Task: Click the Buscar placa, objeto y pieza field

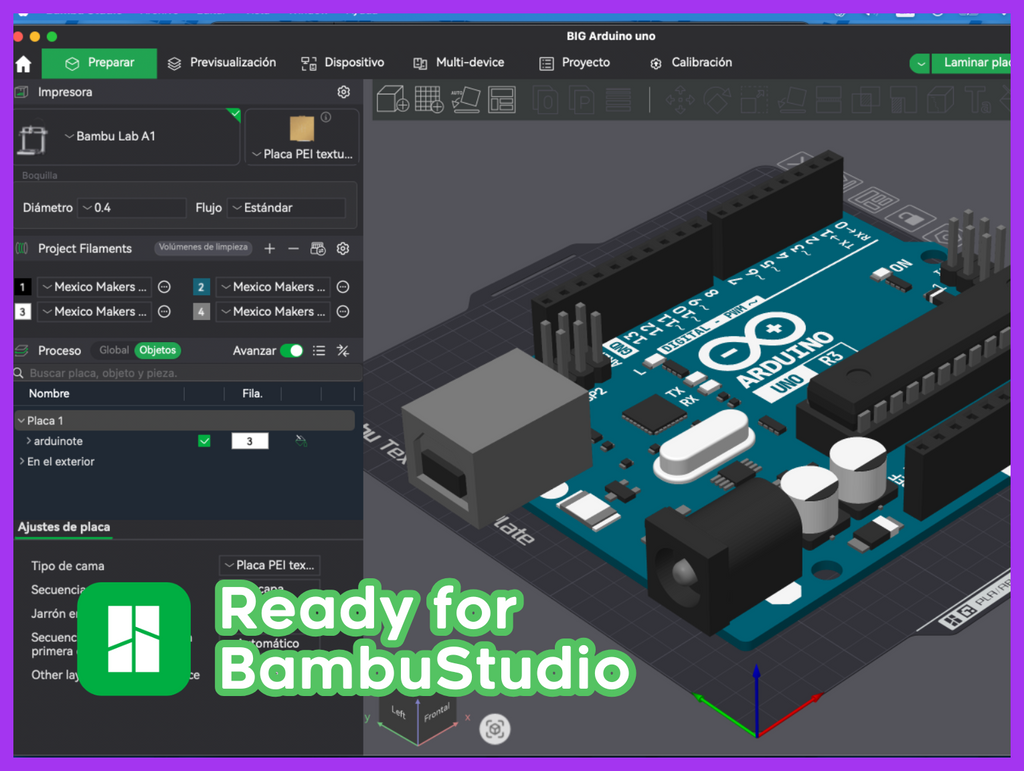Action: [x=188, y=373]
